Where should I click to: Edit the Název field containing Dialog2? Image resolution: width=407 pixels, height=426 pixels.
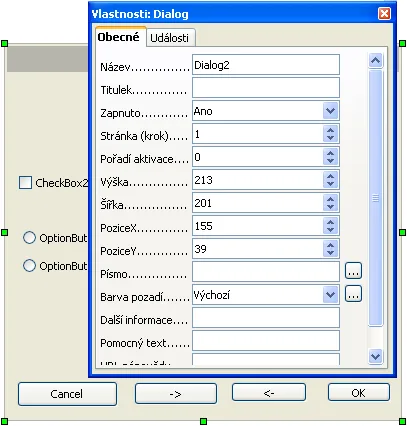pyautogui.click(x=266, y=65)
